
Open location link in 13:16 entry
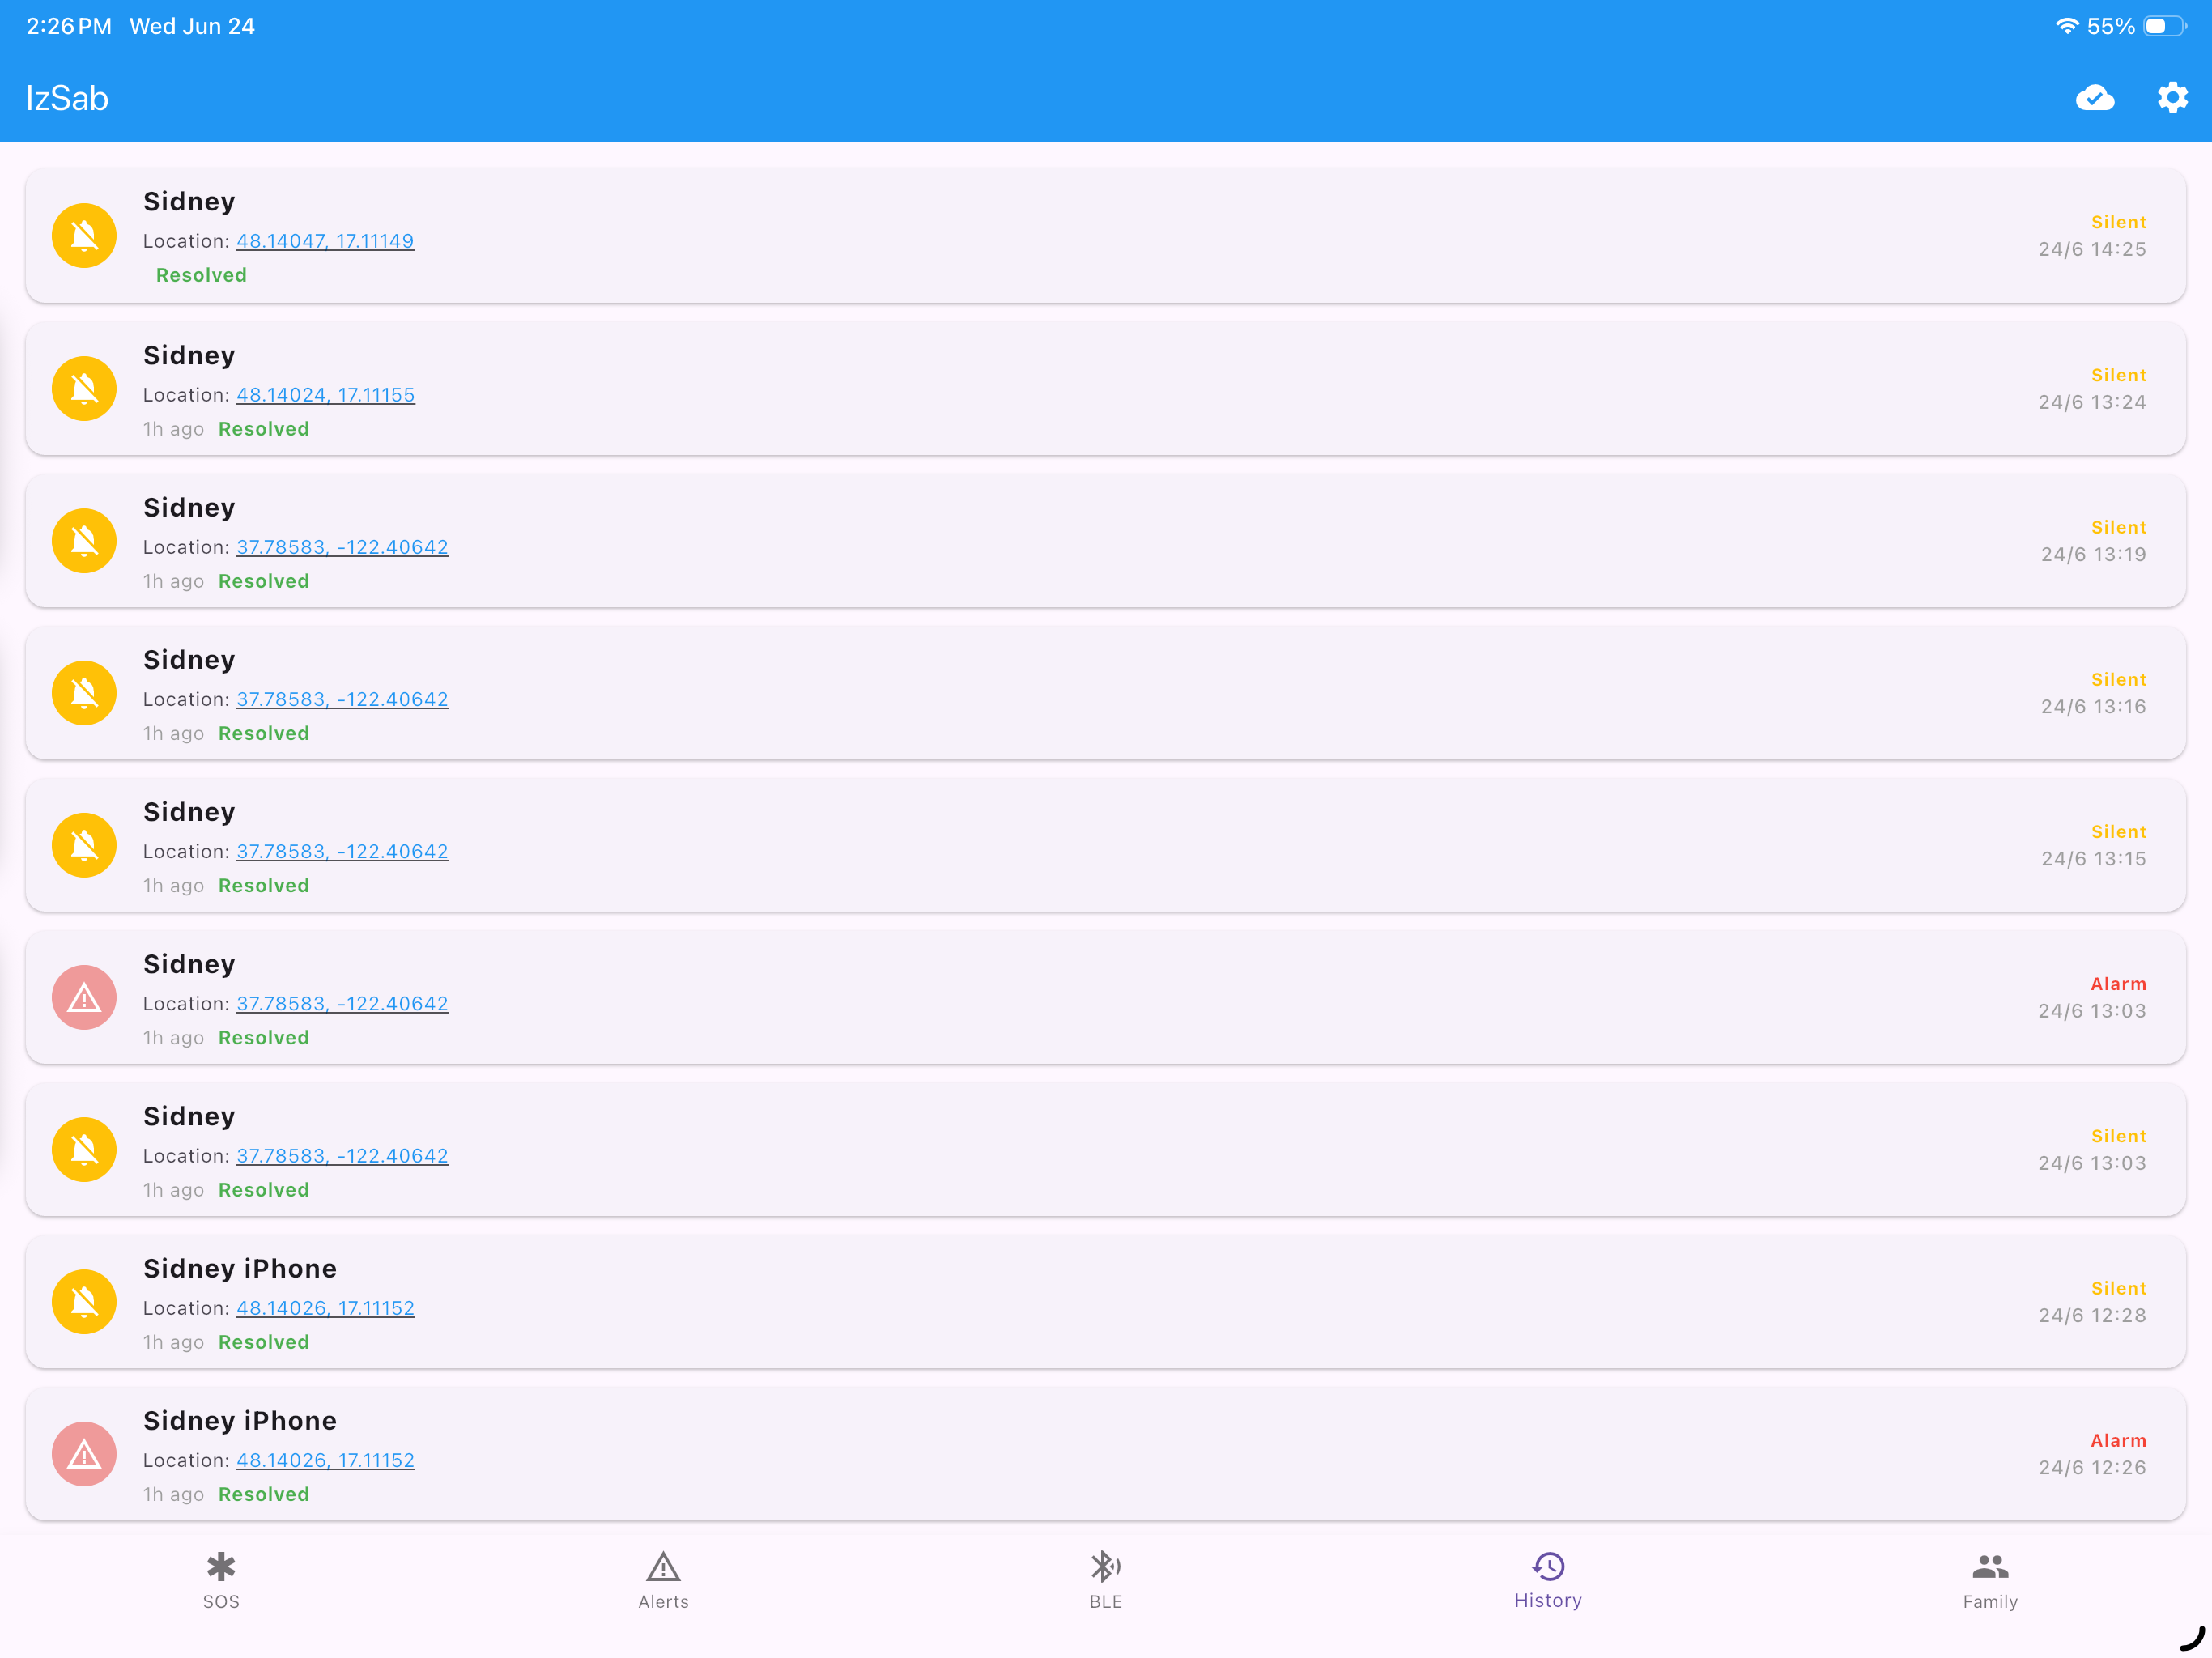coord(342,699)
